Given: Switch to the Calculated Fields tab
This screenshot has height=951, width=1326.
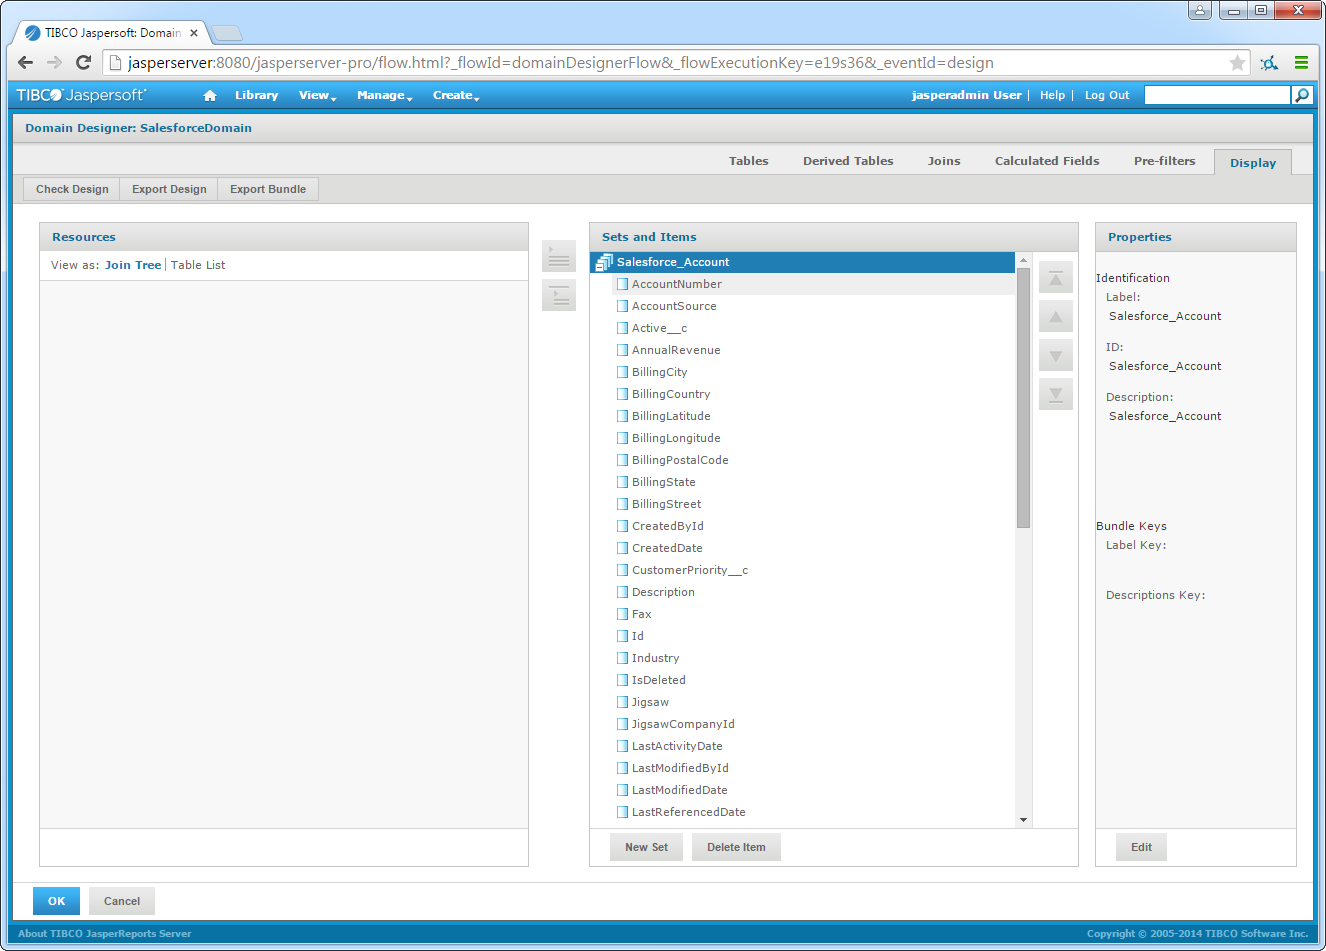Looking at the screenshot, I should (1046, 161).
